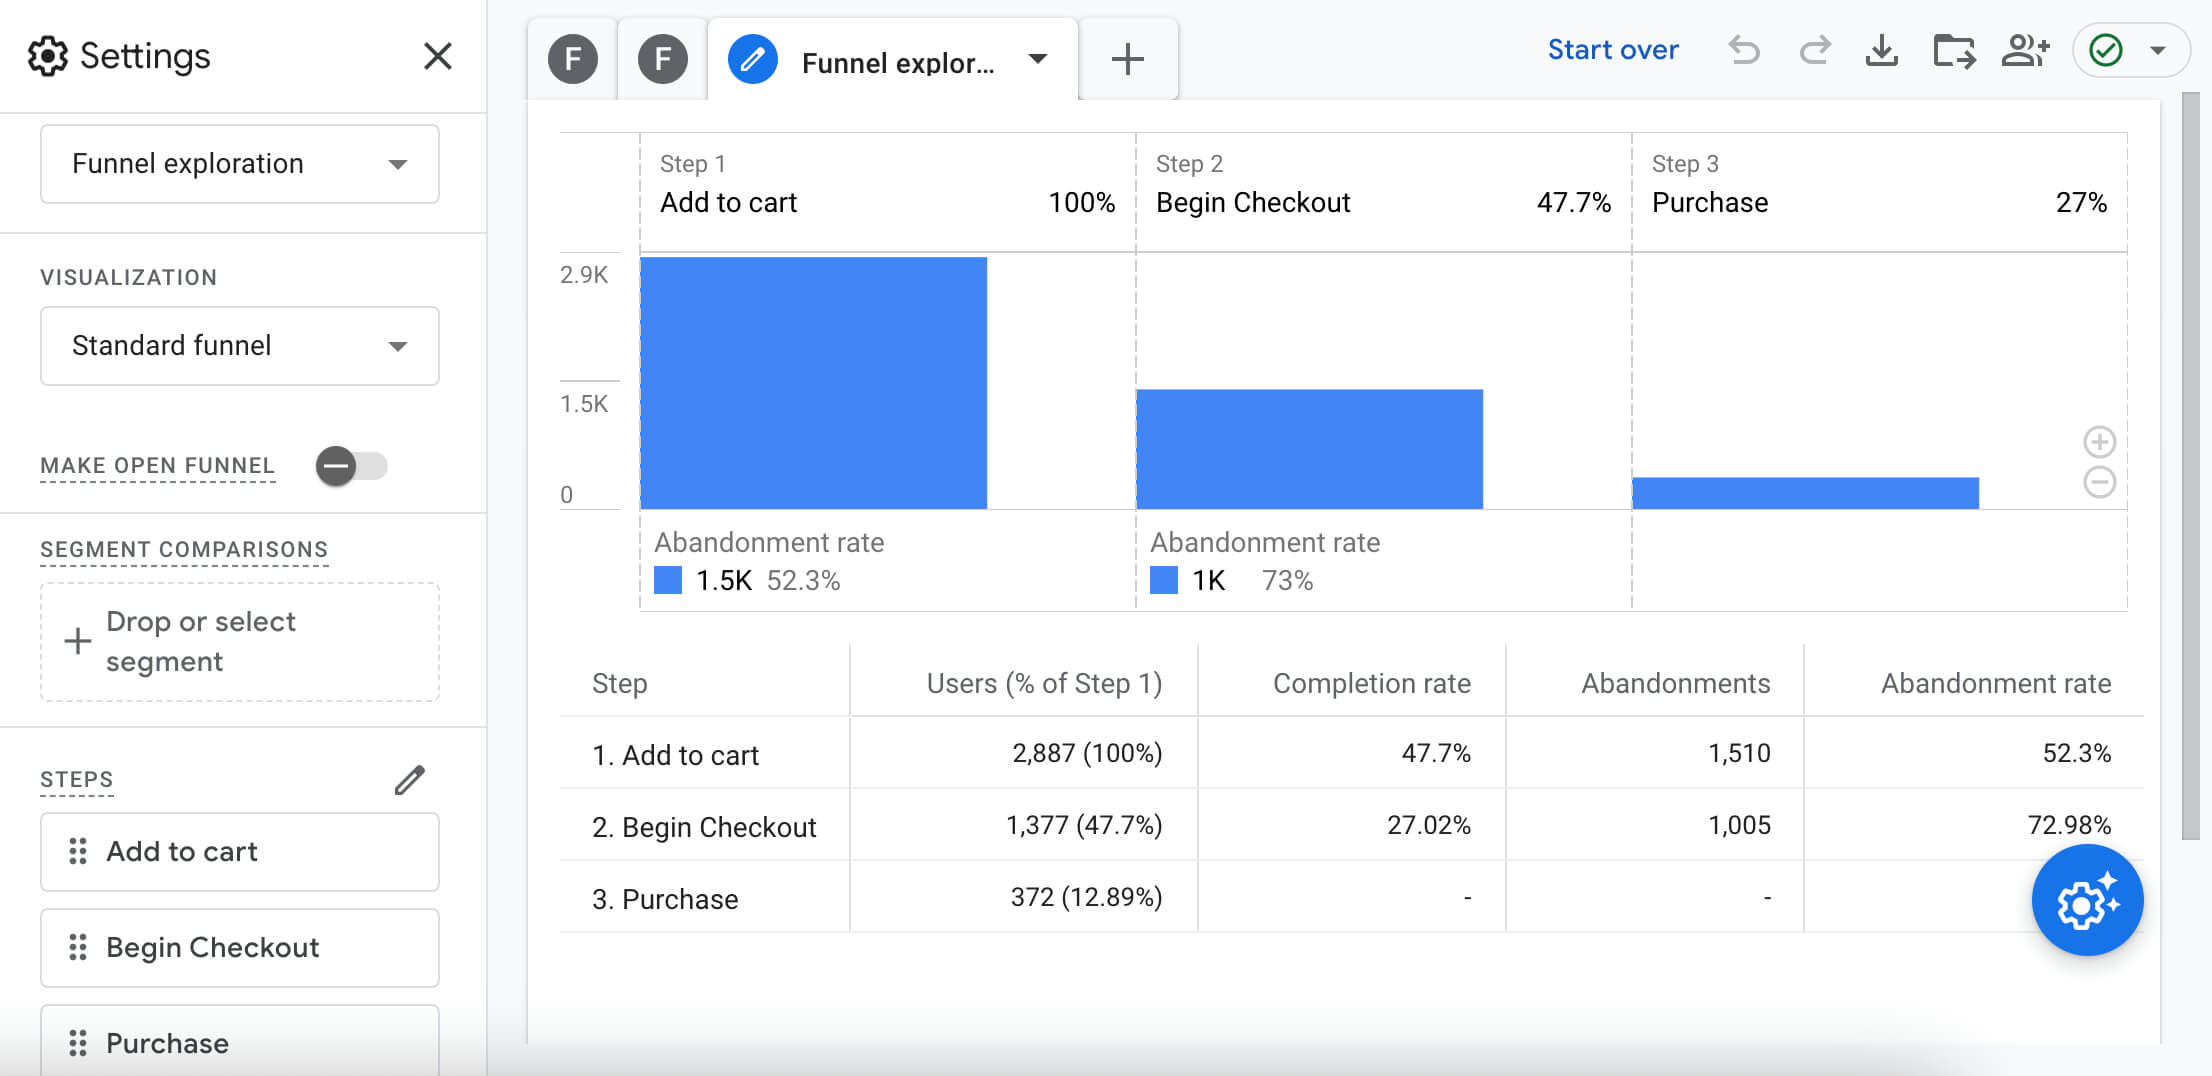
Task: Click the blue abandonment rate legend swatch
Action: click(667, 579)
